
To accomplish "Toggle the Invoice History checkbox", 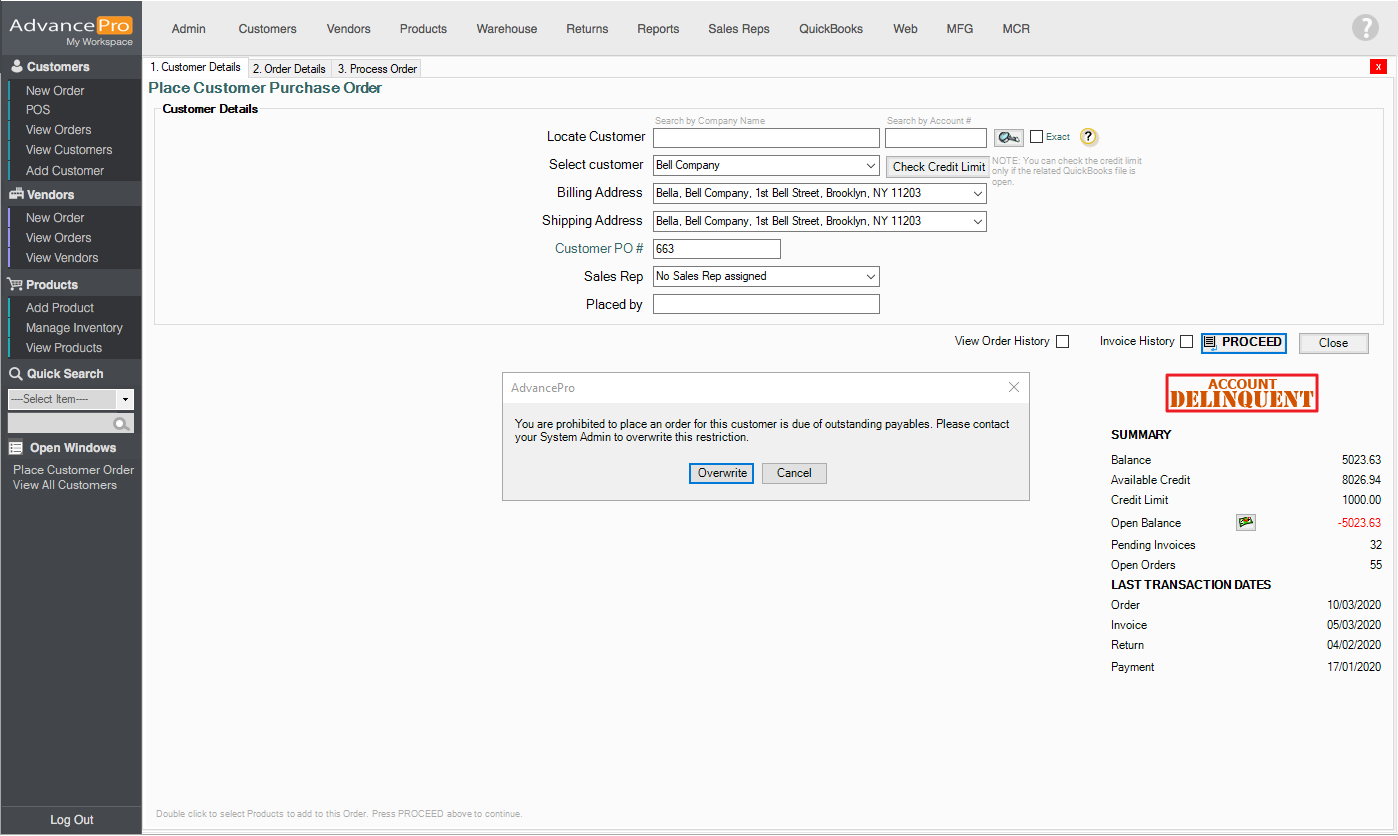I will (1186, 342).
